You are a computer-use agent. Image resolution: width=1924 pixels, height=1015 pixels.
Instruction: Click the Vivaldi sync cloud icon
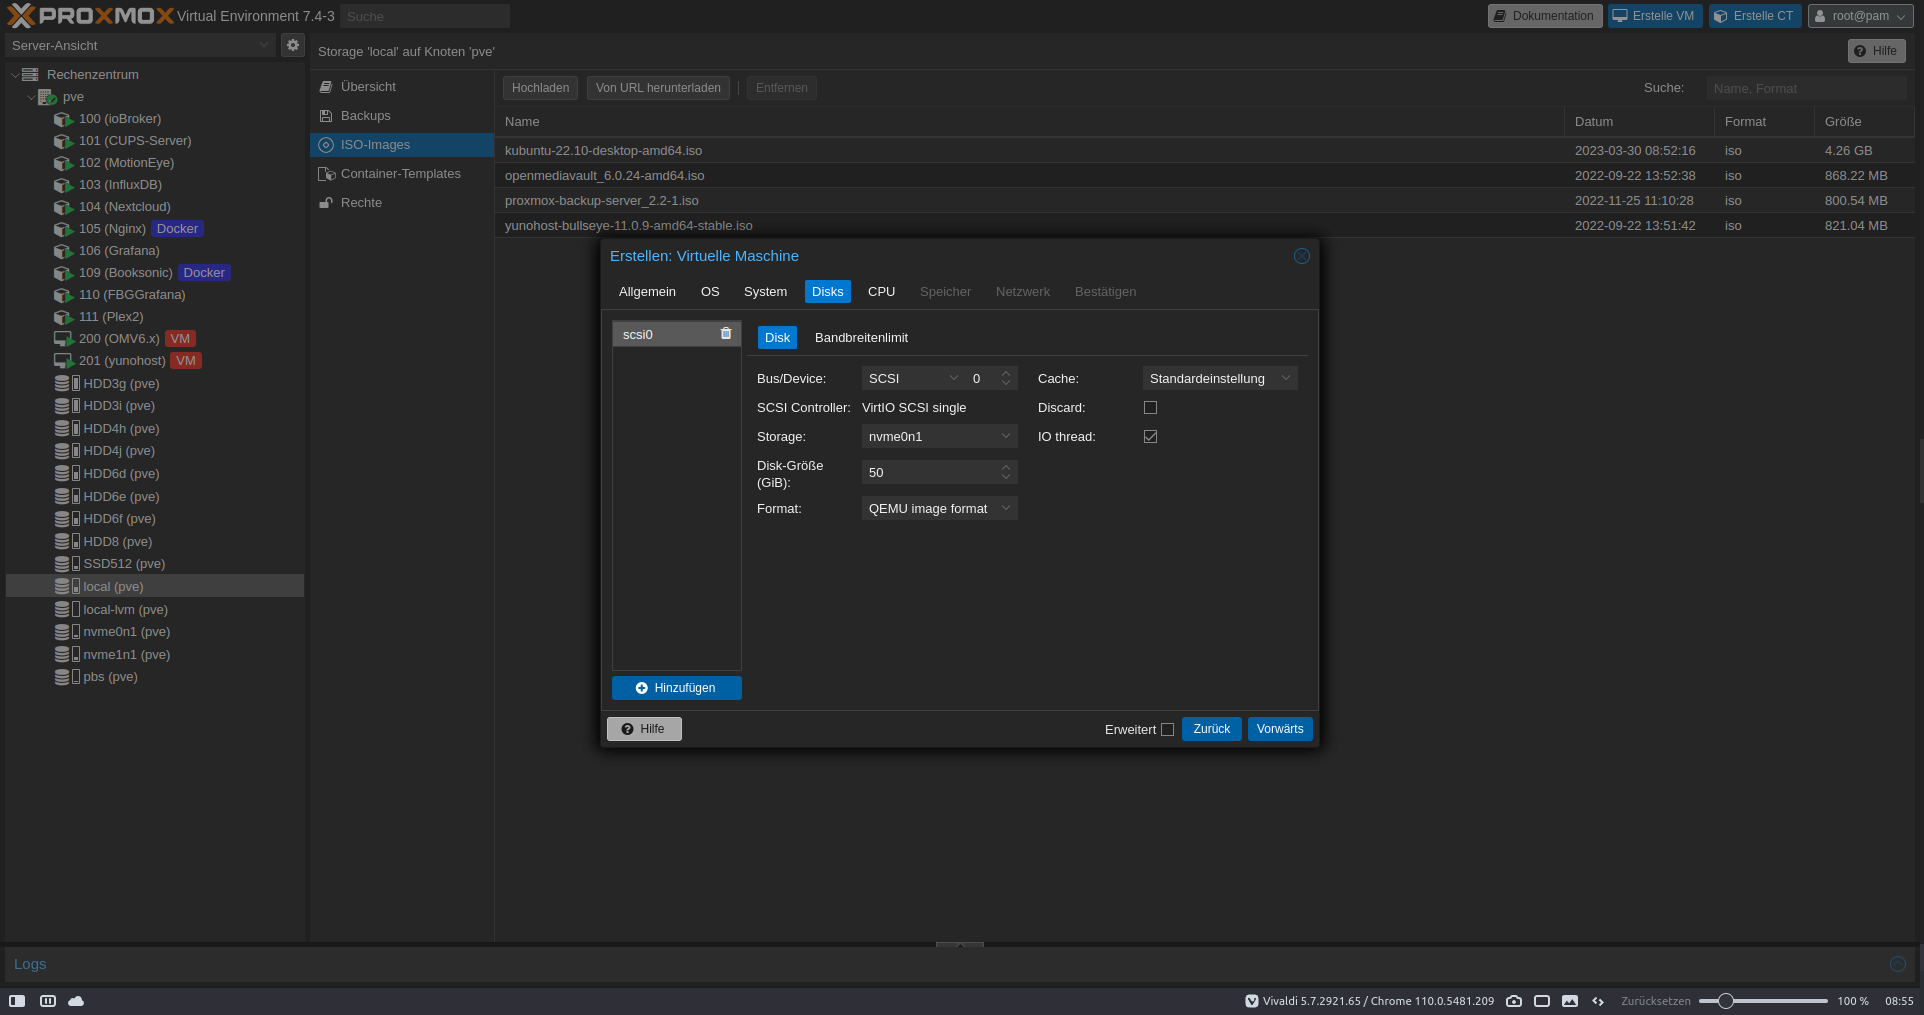pyautogui.click(x=76, y=1000)
